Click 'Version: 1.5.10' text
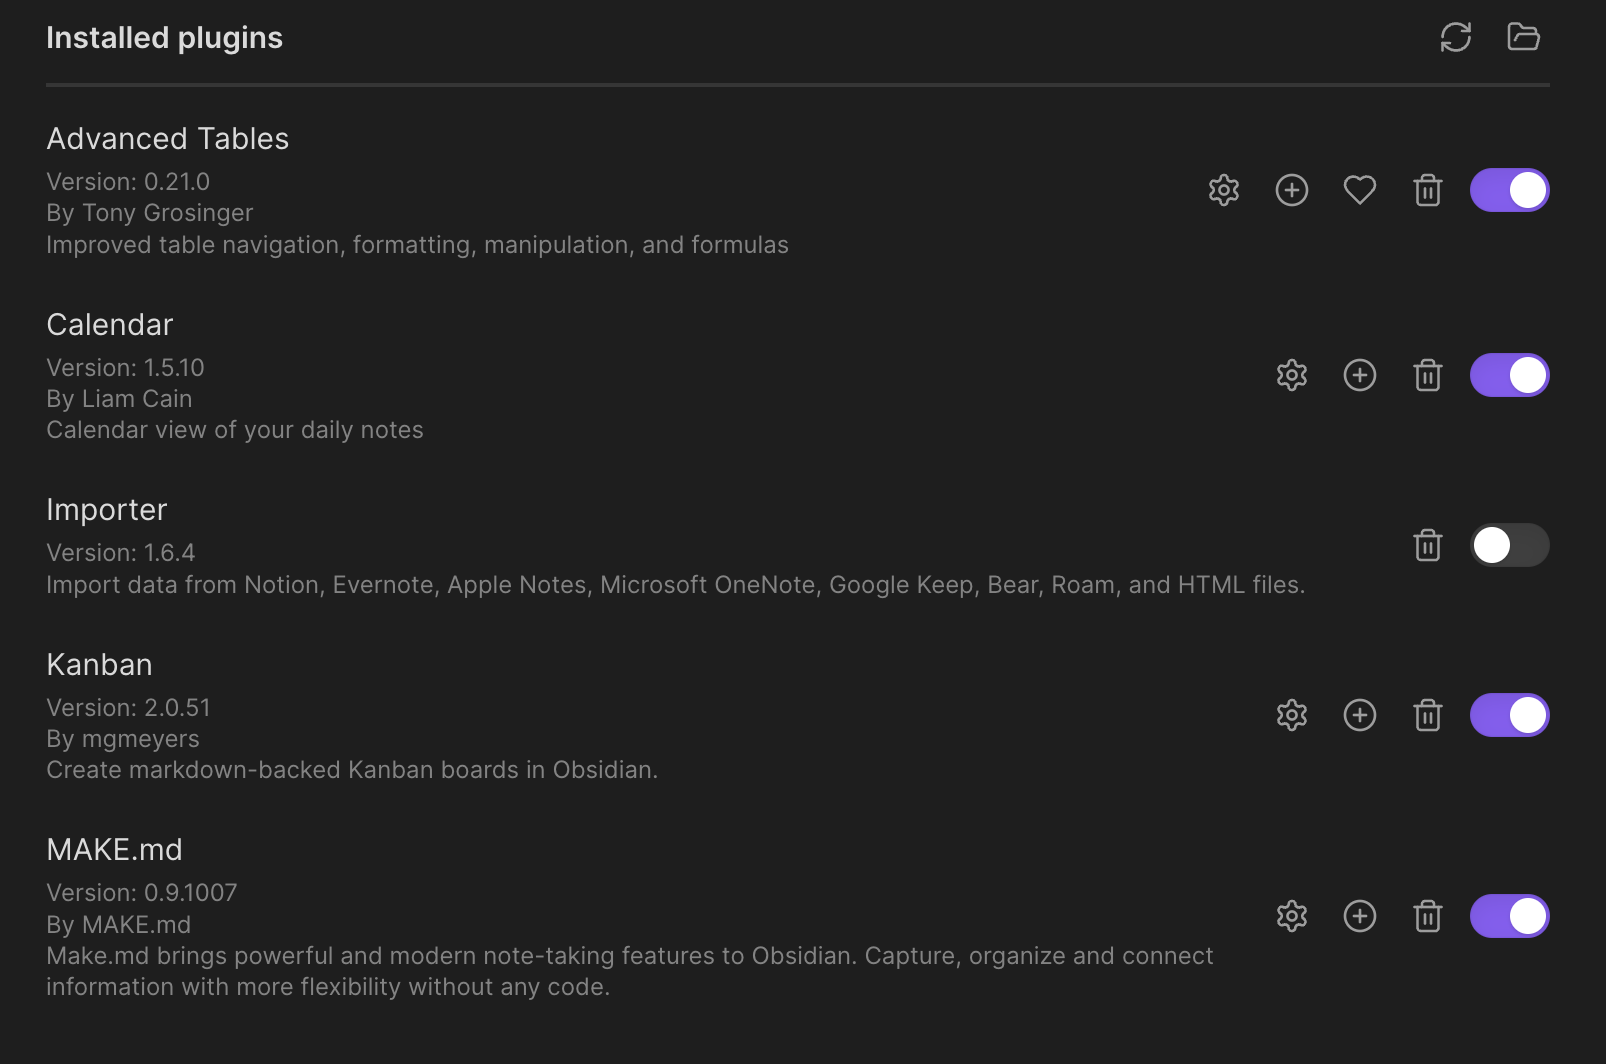Image resolution: width=1606 pixels, height=1064 pixels. point(125,368)
